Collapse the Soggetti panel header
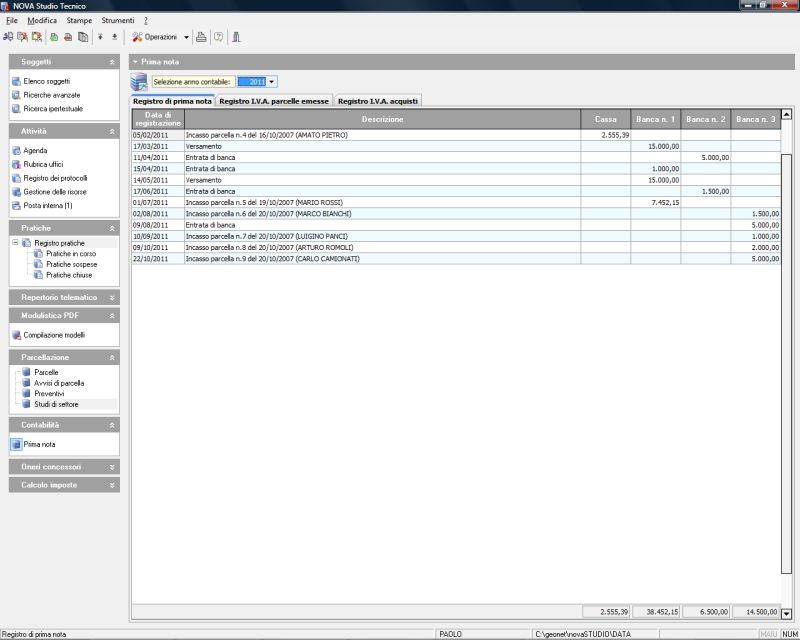Image resolution: width=800 pixels, height=640 pixels. point(112,62)
